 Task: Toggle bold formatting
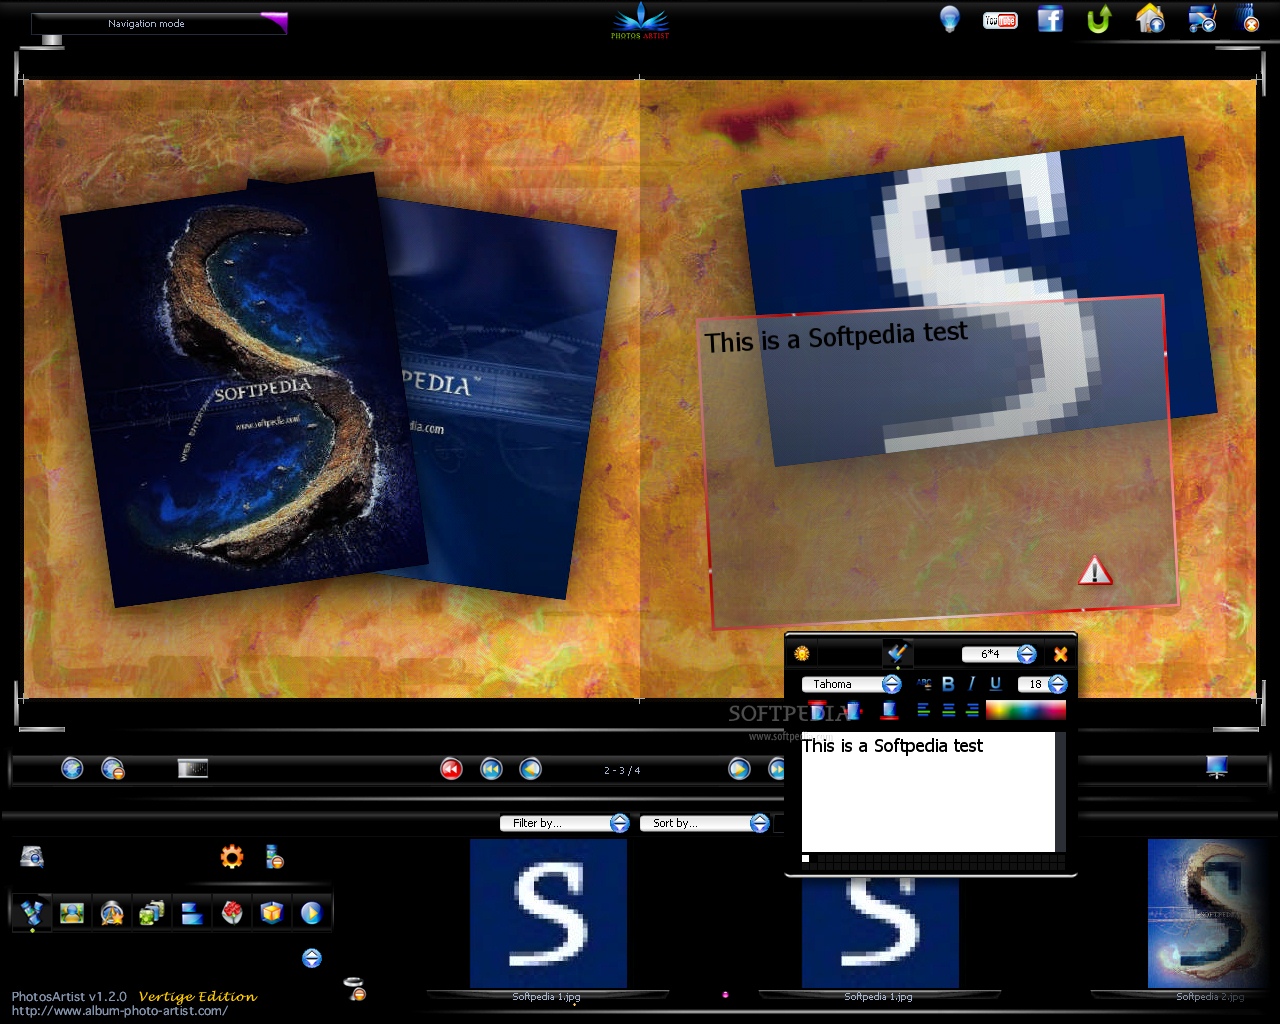click(x=948, y=684)
